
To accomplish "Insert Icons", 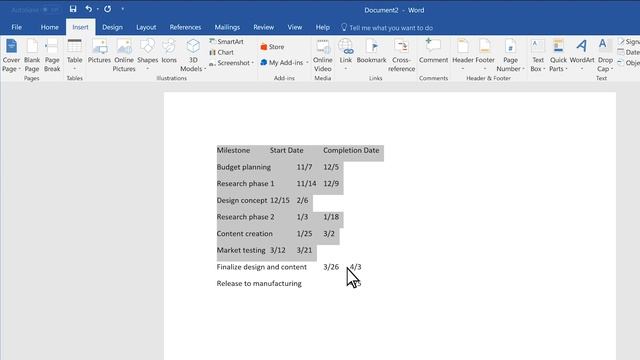I will click(x=169, y=52).
